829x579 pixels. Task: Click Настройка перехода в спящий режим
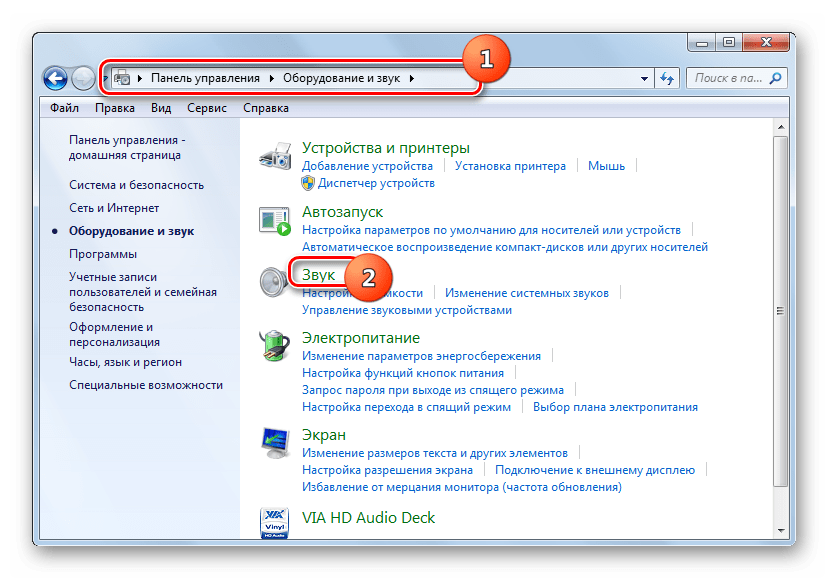point(406,407)
